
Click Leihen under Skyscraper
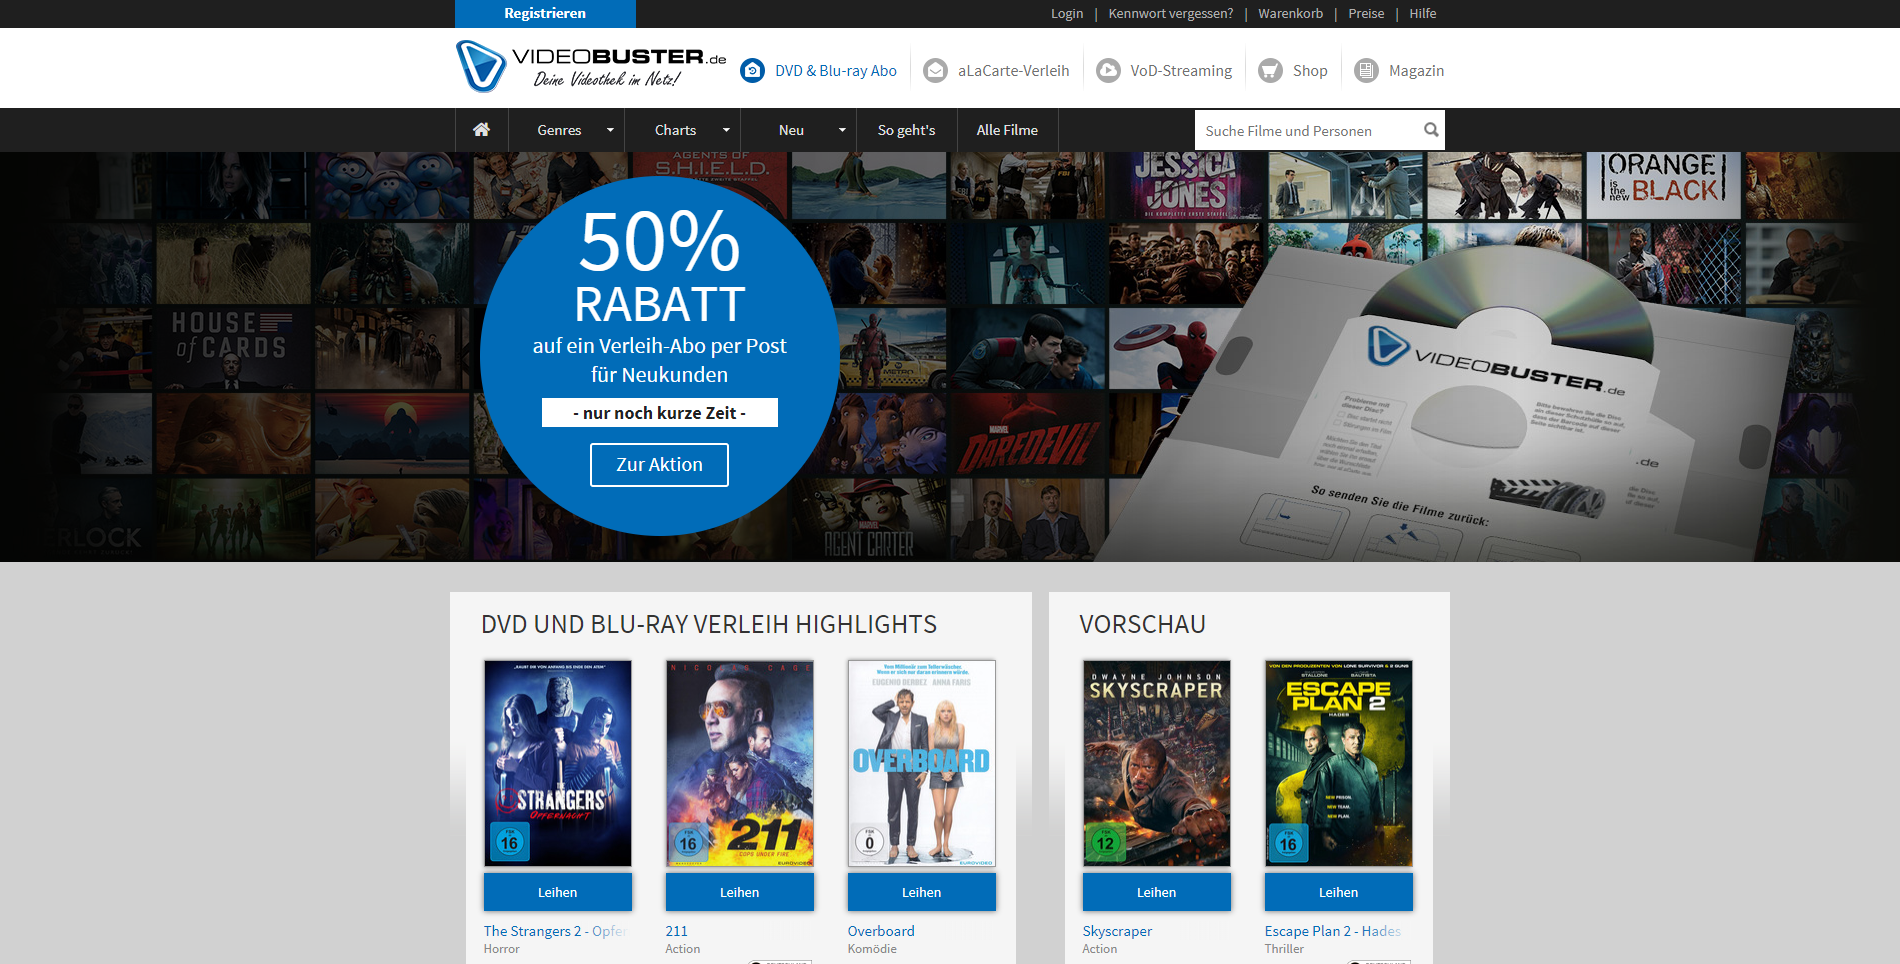pyautogui.click(x=1157, y=892)
